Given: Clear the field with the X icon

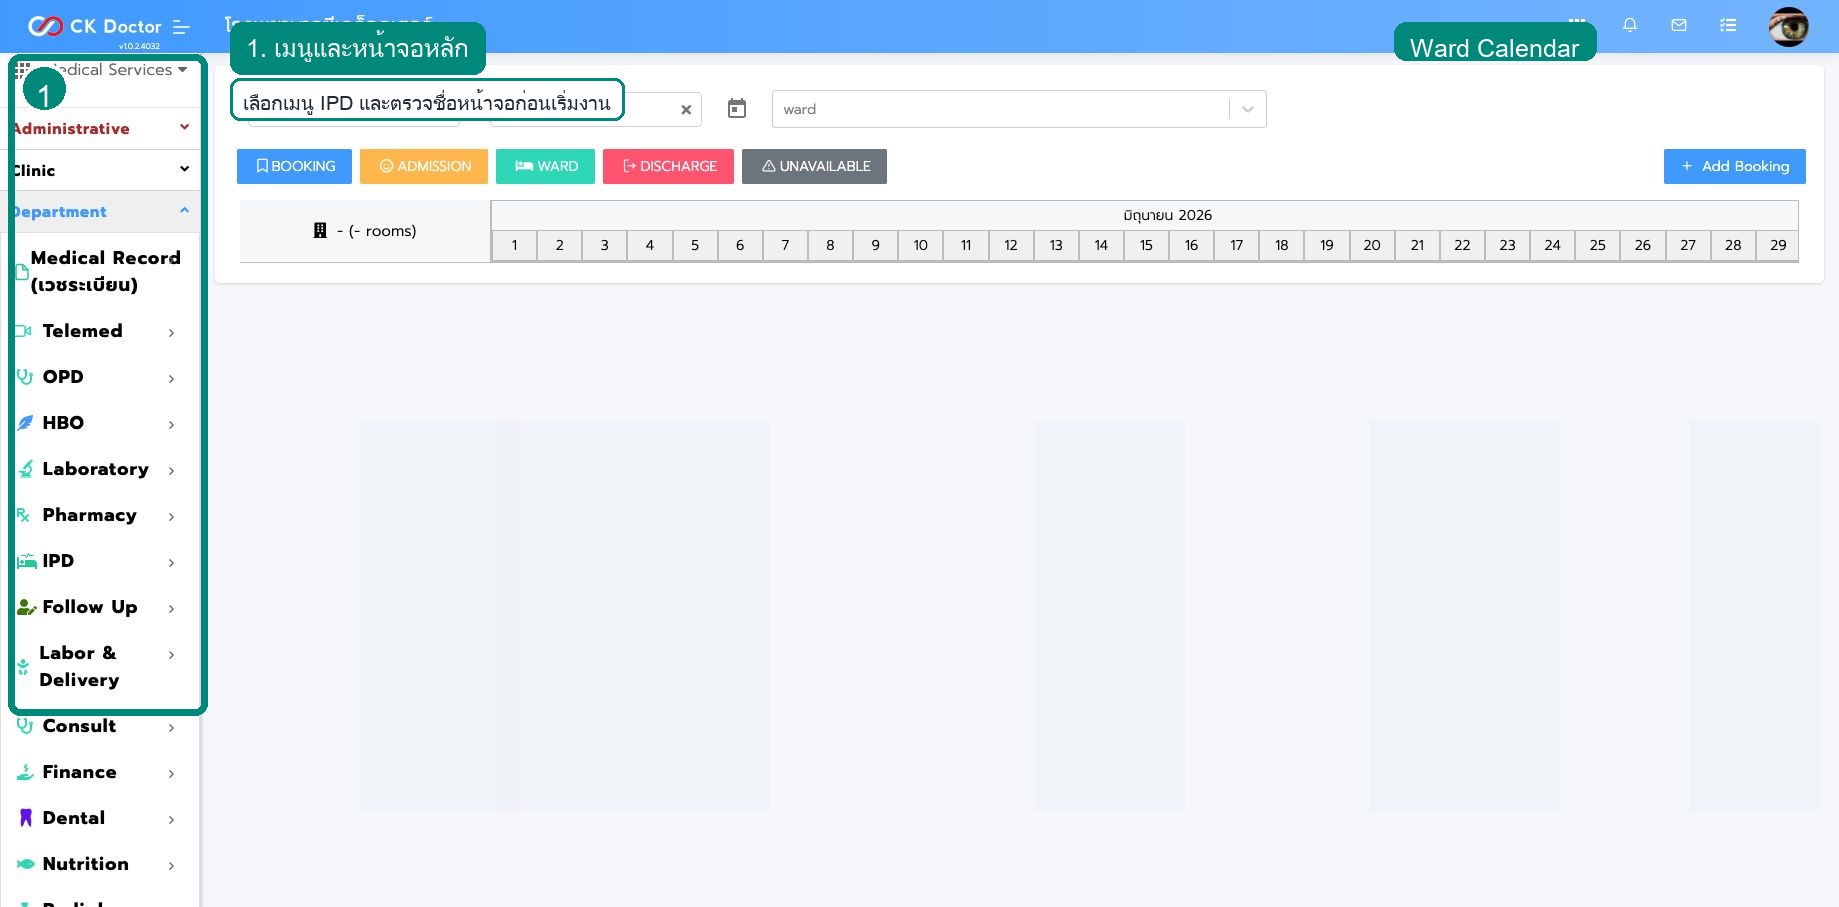Looking at the screenshot, I should tap(686, 110).
